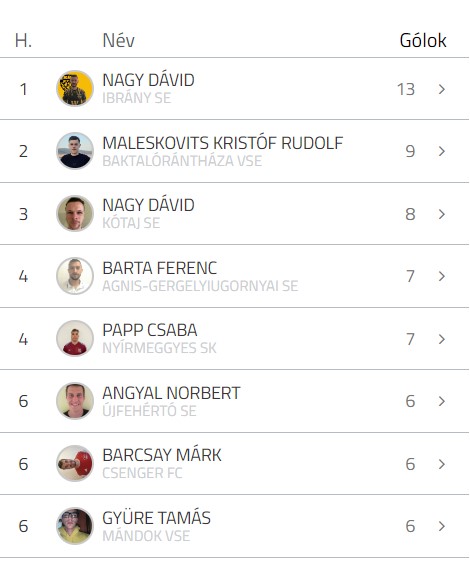Open Barta Ferenc's profile picture
This screenshot has width=470, height=565.
75,276
